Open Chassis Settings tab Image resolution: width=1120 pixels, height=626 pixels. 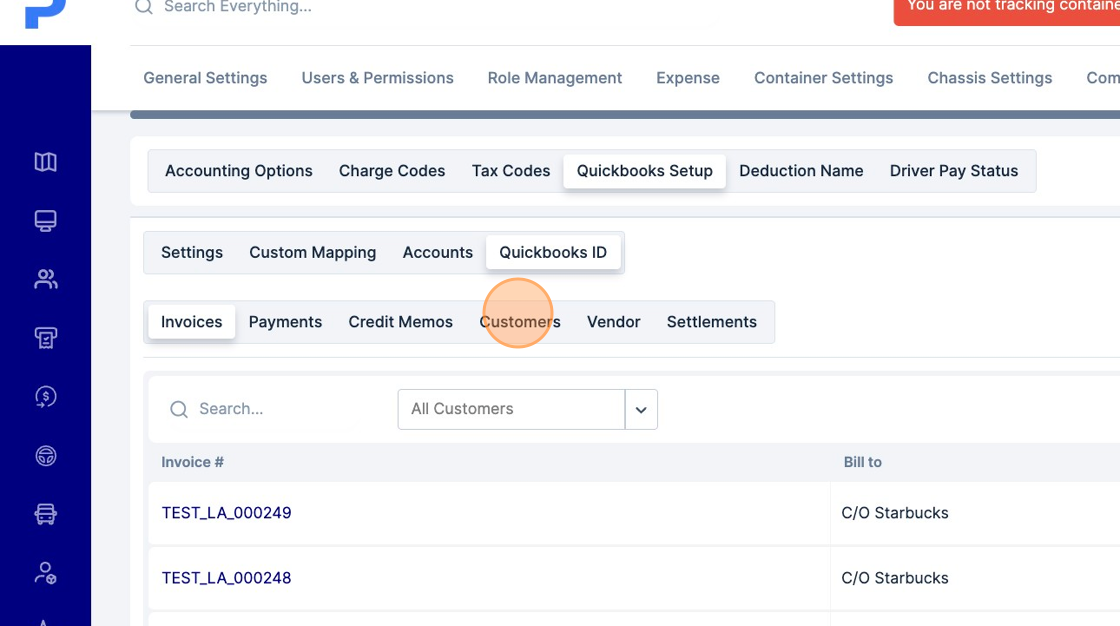[x=989, y=78]
